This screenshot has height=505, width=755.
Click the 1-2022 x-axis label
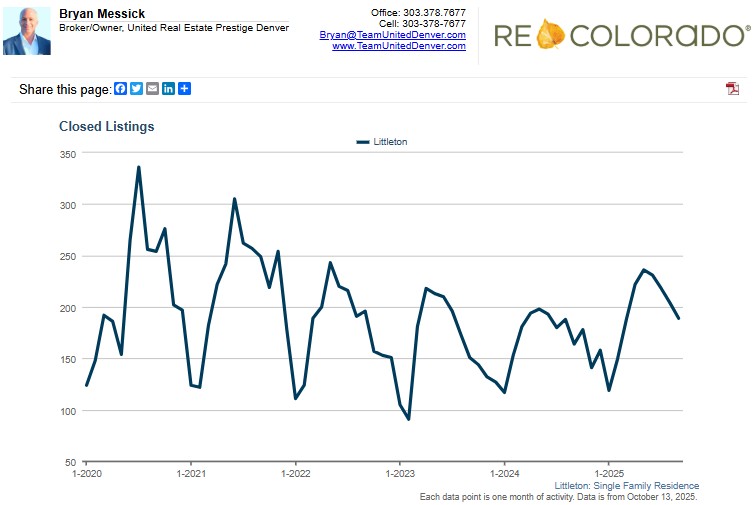click(x=295, y=472)
